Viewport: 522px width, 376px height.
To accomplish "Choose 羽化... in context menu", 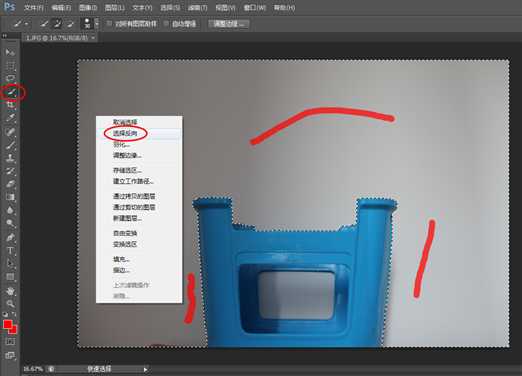I will click(x=139, y=145).
